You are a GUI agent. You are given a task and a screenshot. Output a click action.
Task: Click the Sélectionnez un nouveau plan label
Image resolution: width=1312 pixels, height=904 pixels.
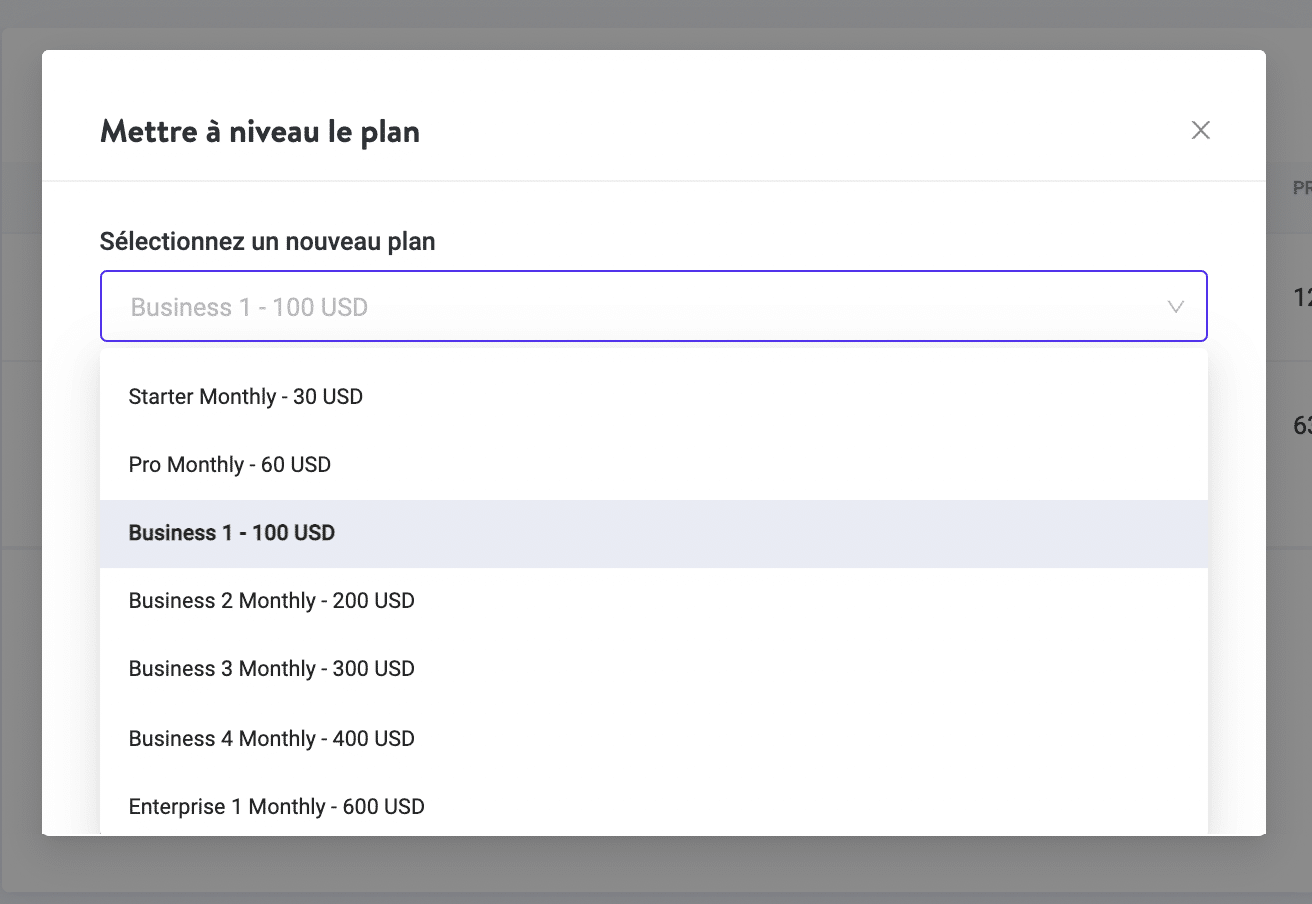pos(267,241)
